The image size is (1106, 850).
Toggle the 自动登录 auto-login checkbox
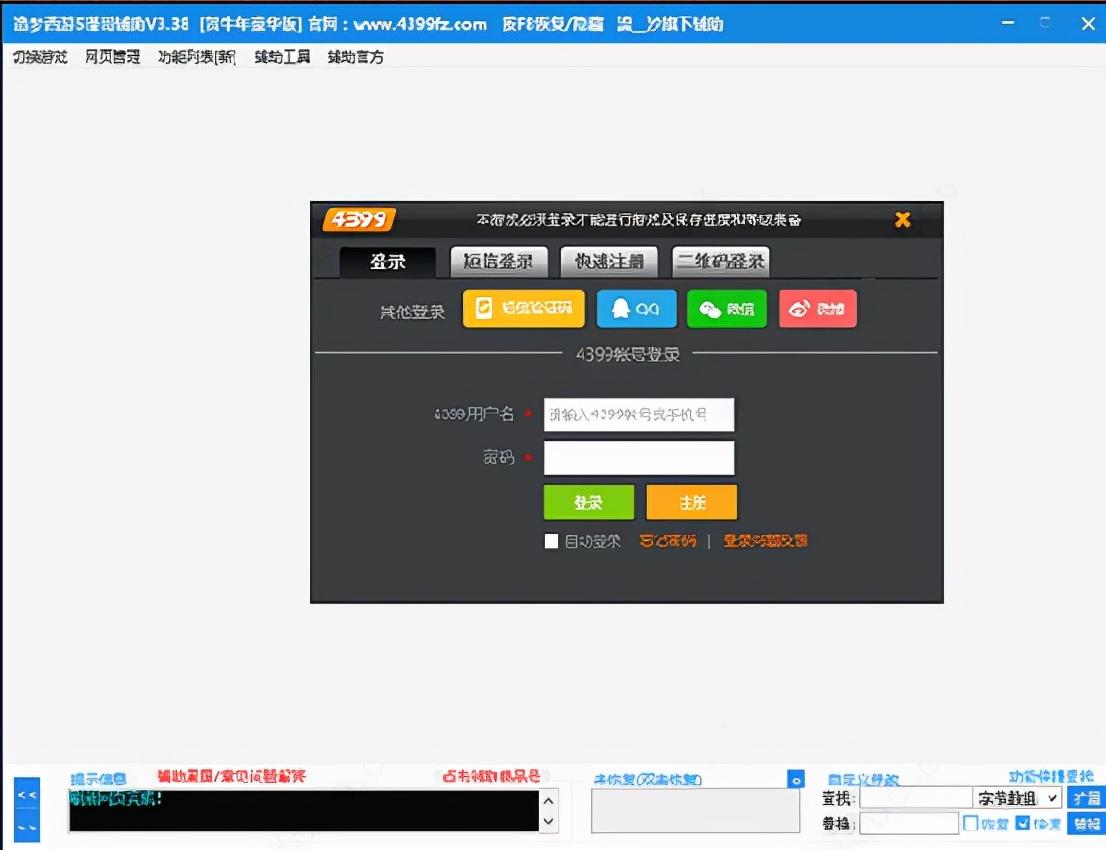(552, 541)
